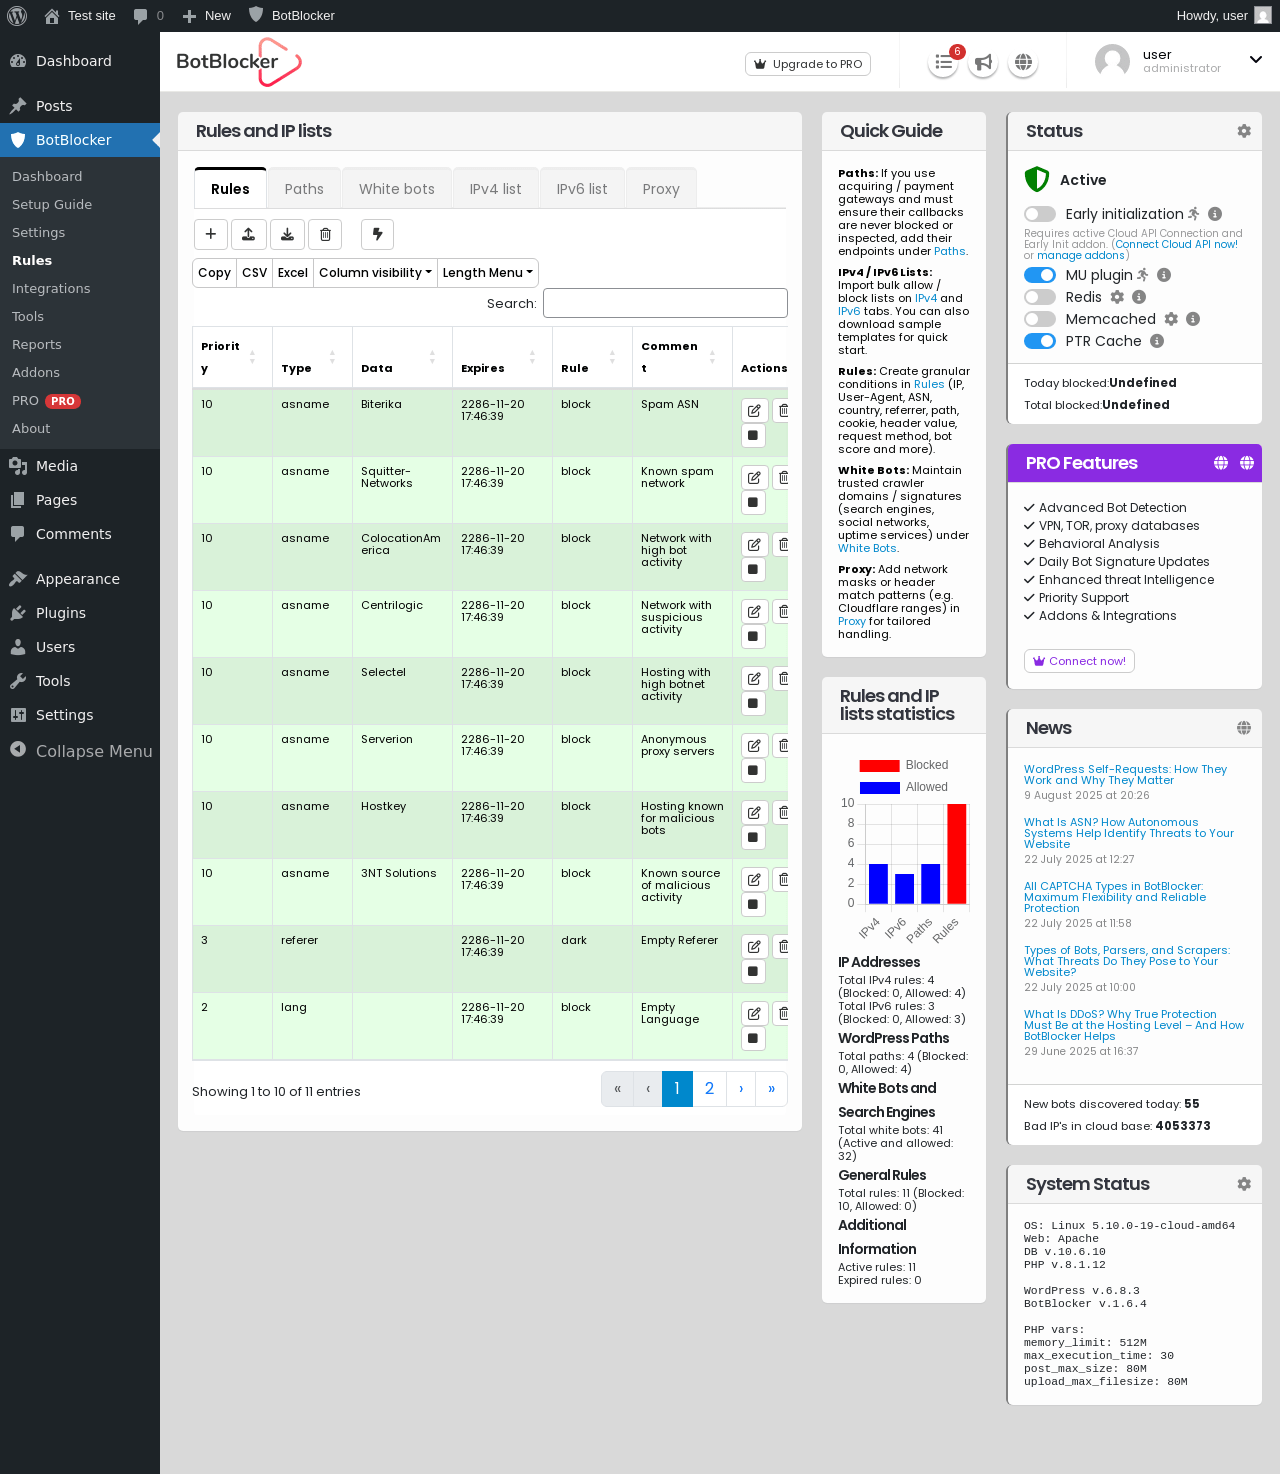This screenshot has height=1474, width=1280.
Task: Switch to the White bots tab
Action: coord(397,189)
